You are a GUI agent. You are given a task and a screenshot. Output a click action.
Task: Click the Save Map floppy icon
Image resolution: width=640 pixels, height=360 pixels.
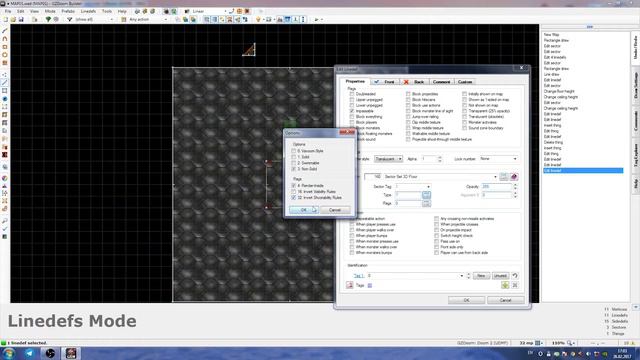[x=21, y=19]
